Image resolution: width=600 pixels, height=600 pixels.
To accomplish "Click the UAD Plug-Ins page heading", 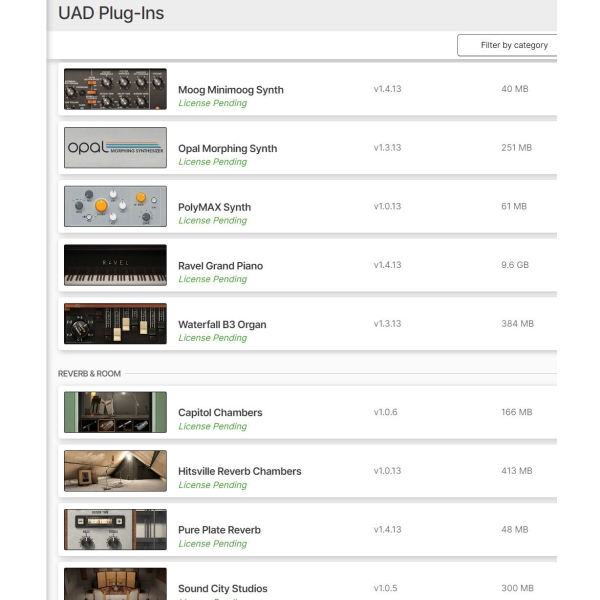I will [111, 13].
